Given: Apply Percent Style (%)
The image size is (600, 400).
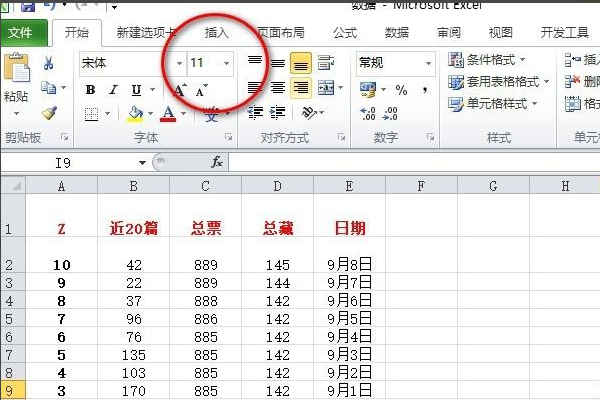Looking at the screenshot, I should pos(401,90).
